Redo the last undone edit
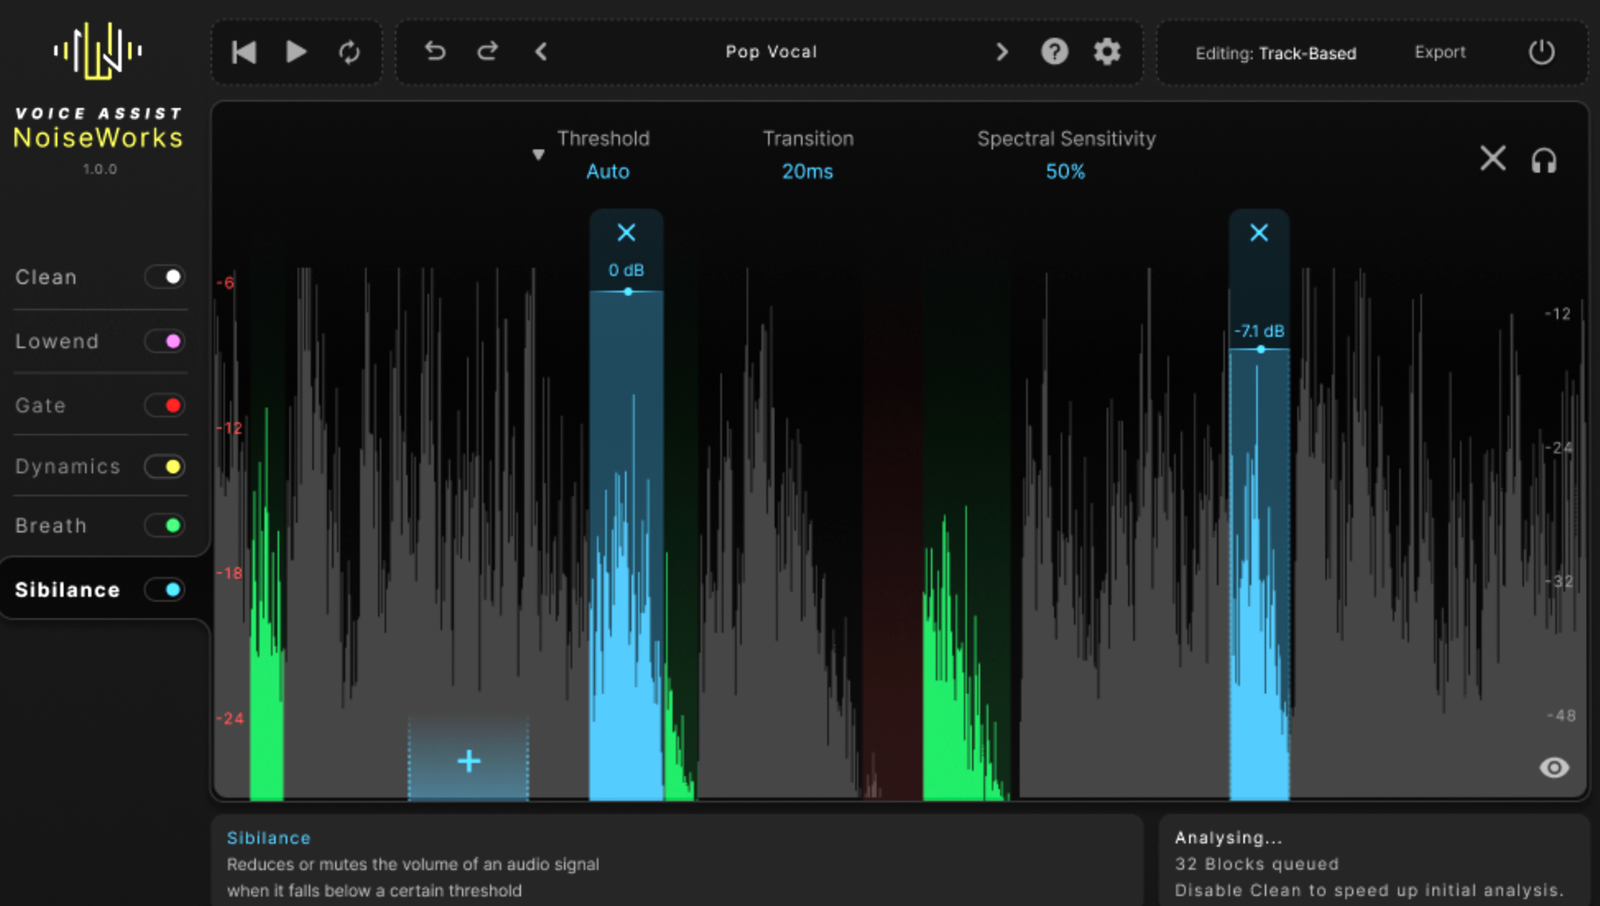 click(x=487, y=51)
